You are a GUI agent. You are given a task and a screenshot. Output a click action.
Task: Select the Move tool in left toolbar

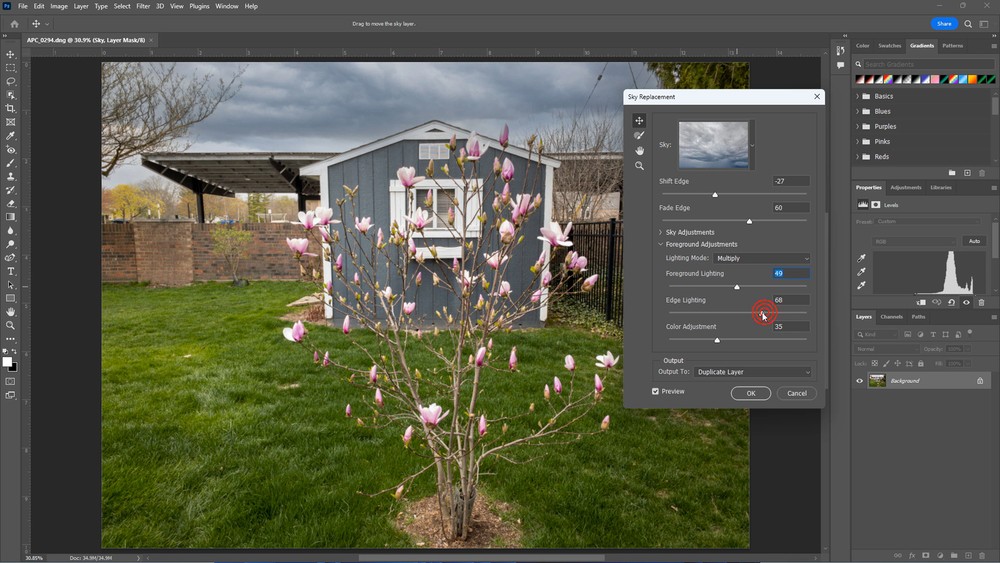(x=10, y=54)
